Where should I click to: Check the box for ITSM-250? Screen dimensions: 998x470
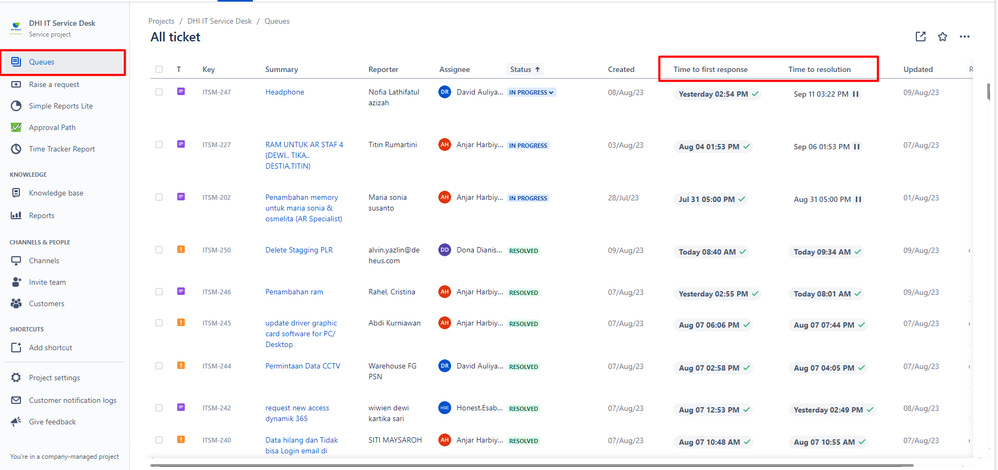[159, 250]
